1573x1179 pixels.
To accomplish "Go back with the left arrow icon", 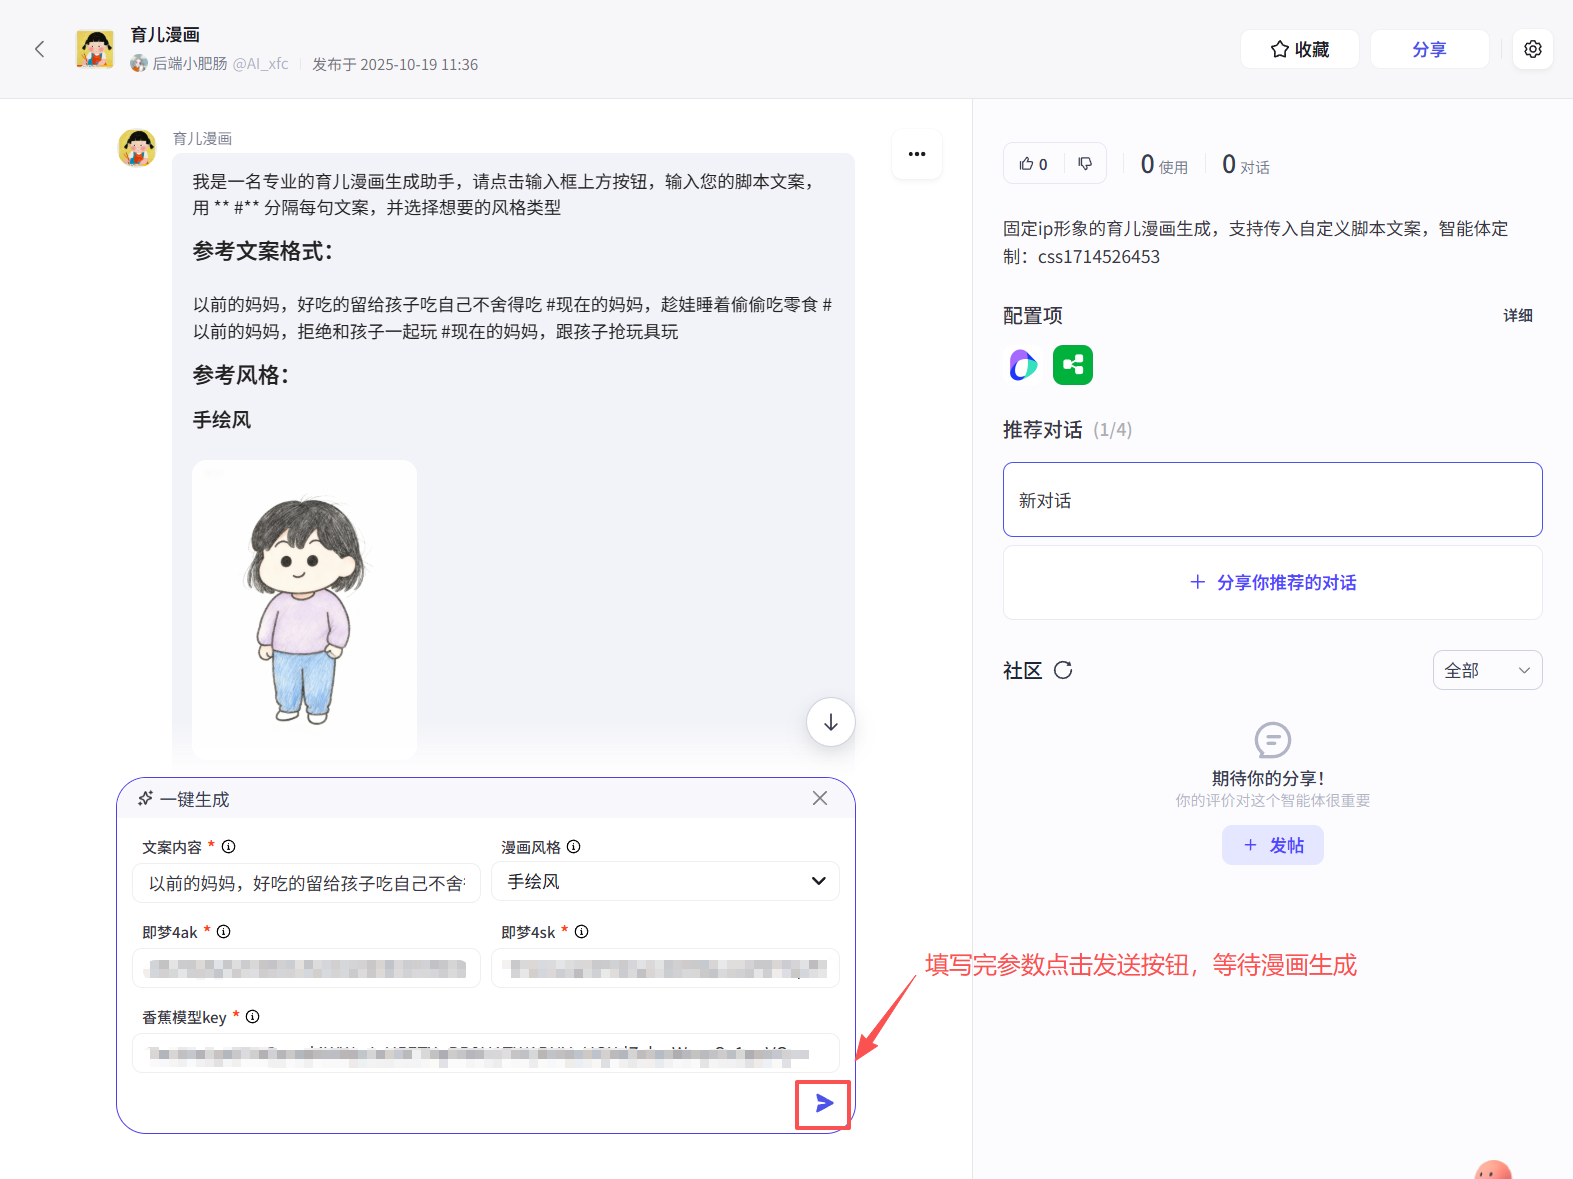I will point(40,49).
